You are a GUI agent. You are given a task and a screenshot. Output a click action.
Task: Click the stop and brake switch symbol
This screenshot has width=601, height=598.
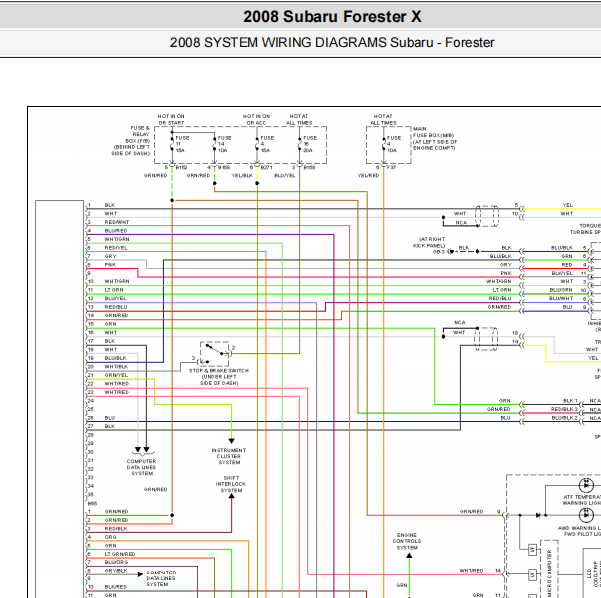coord(215,353)
